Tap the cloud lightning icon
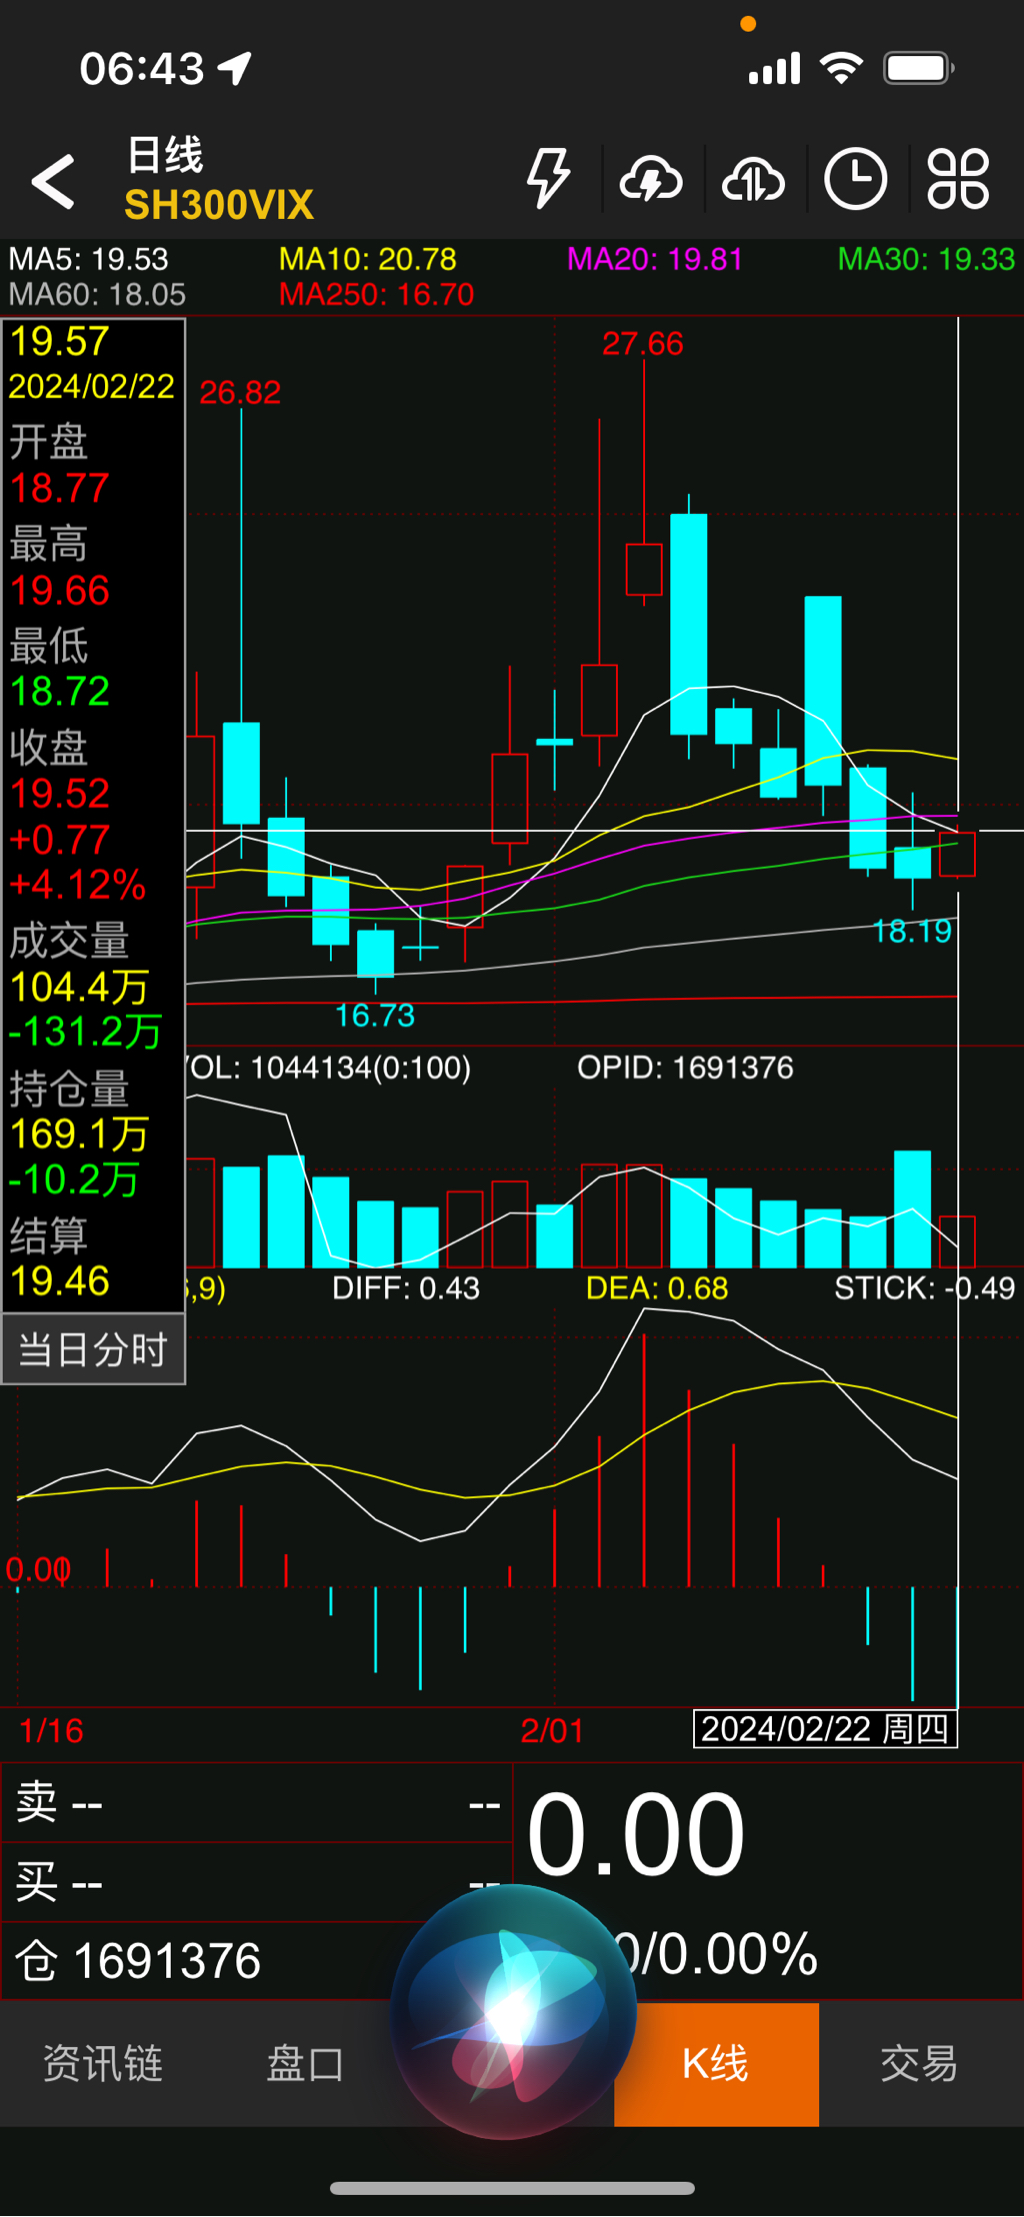Image resolution: width=1024 pixels, height=2217 pixels. [651, 180]
